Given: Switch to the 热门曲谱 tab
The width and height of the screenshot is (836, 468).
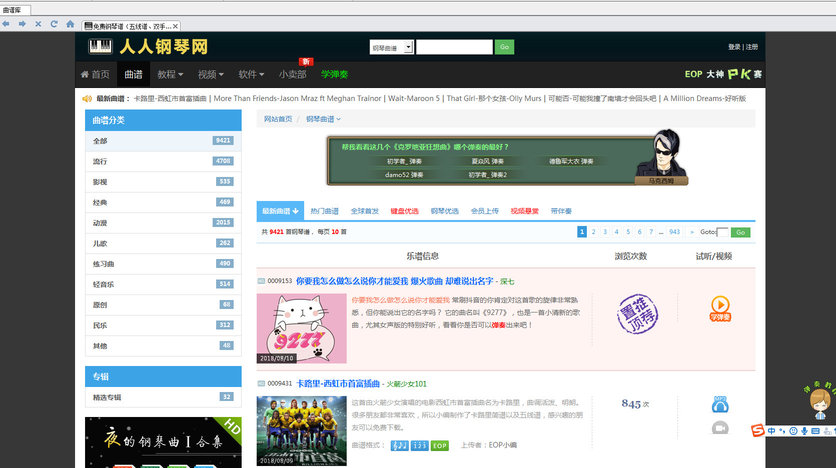Looking at the screenshot, I should pyautogui.click(x=324, y=211).
